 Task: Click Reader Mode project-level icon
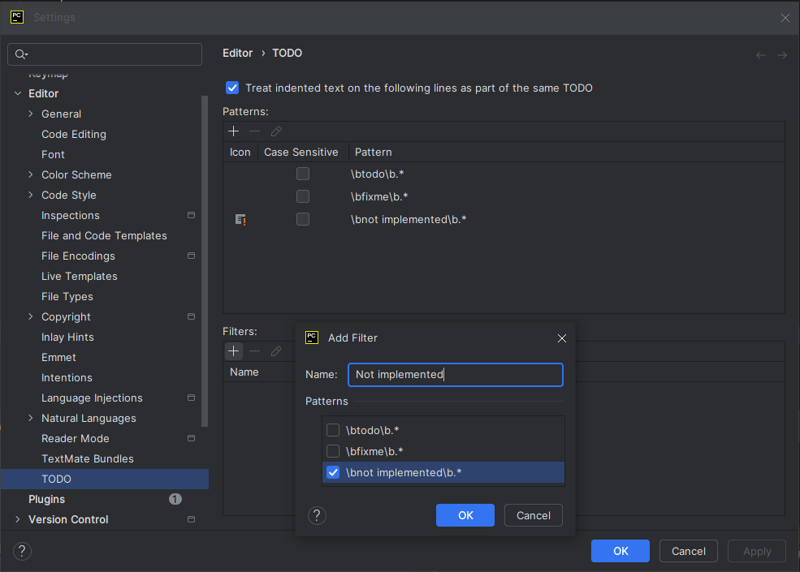coord(191,438)
